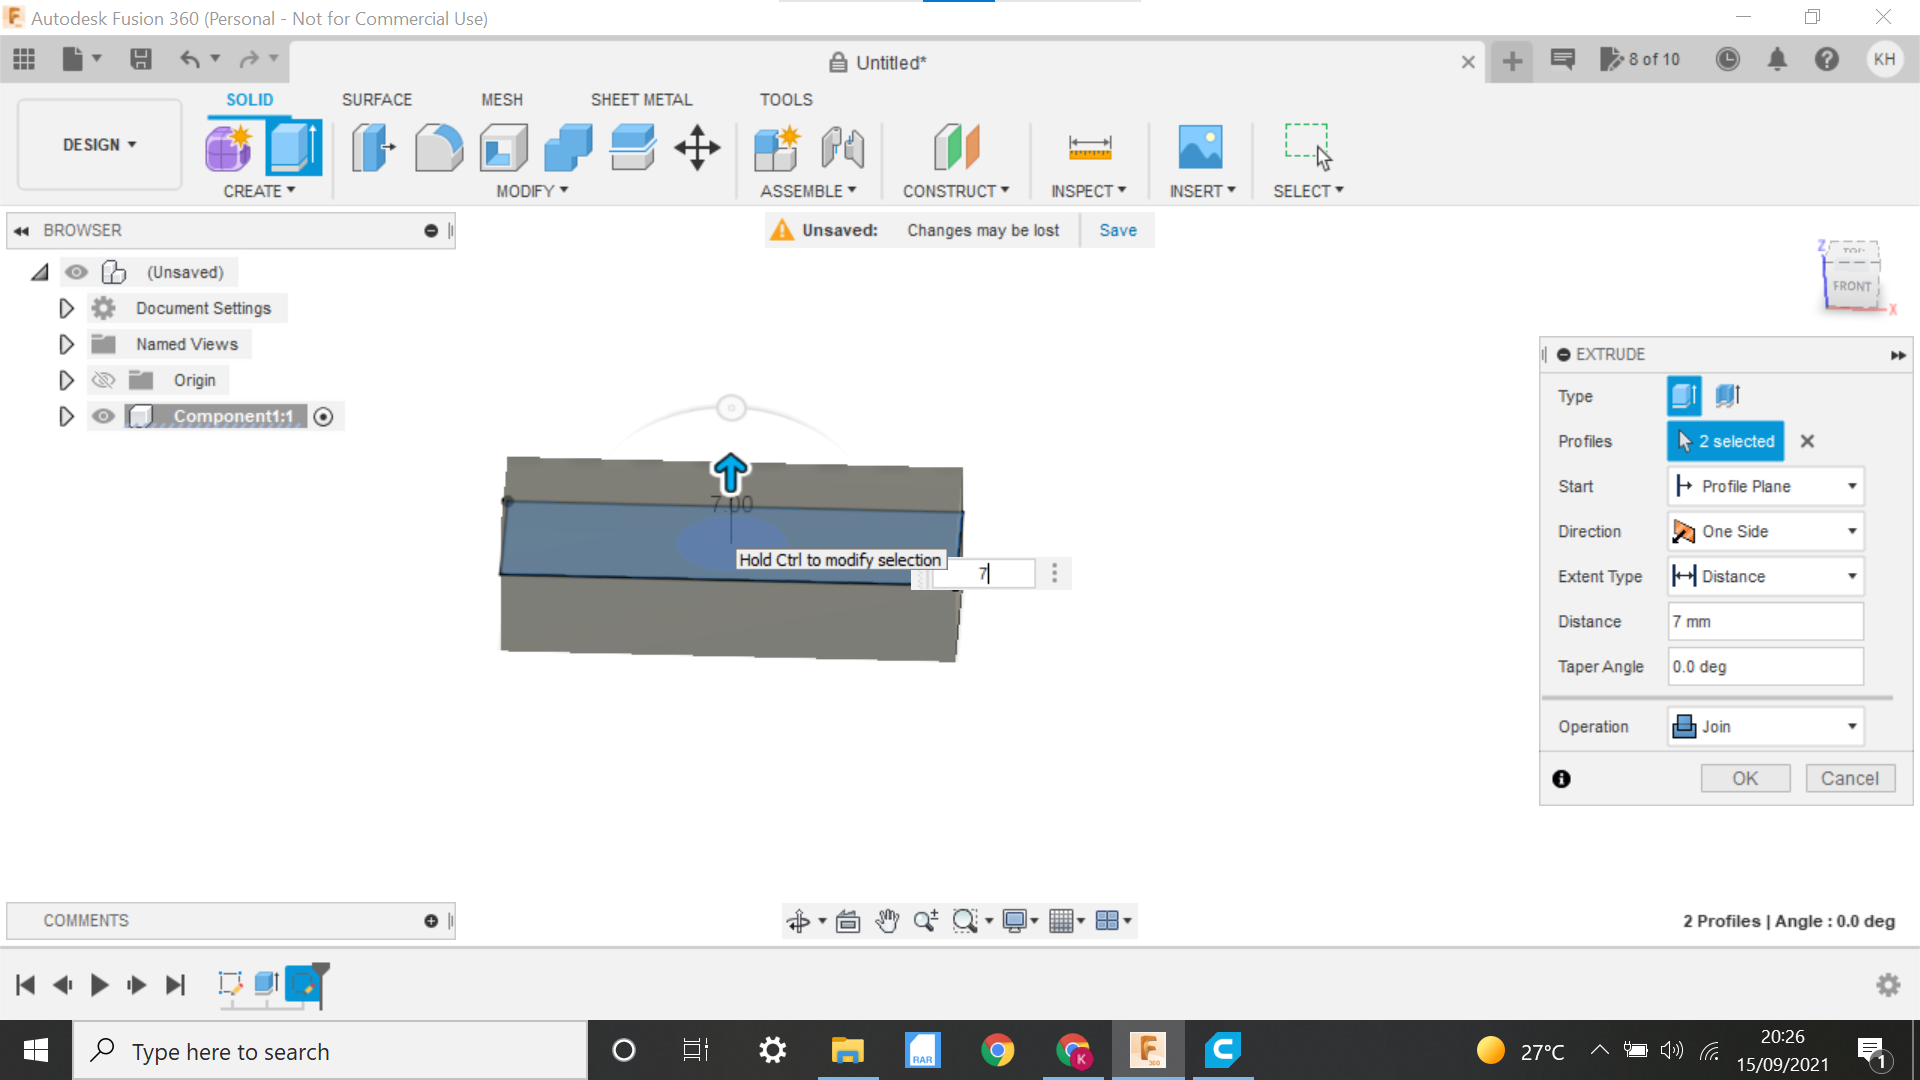Viewport: 1920px width, 1080px height.
Task: Select the Extrude tool icon
Action: [294, 146]
